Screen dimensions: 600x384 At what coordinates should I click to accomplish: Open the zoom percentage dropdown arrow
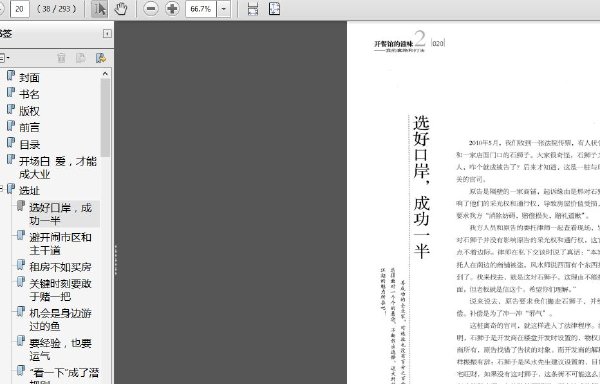(x=224, y=9)
